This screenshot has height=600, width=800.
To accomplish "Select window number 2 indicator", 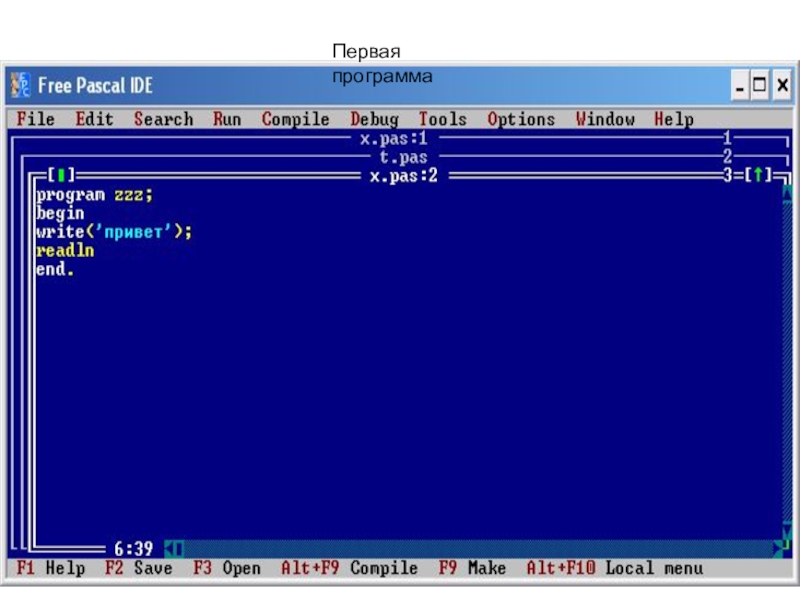I will click(x=728, y=157).
